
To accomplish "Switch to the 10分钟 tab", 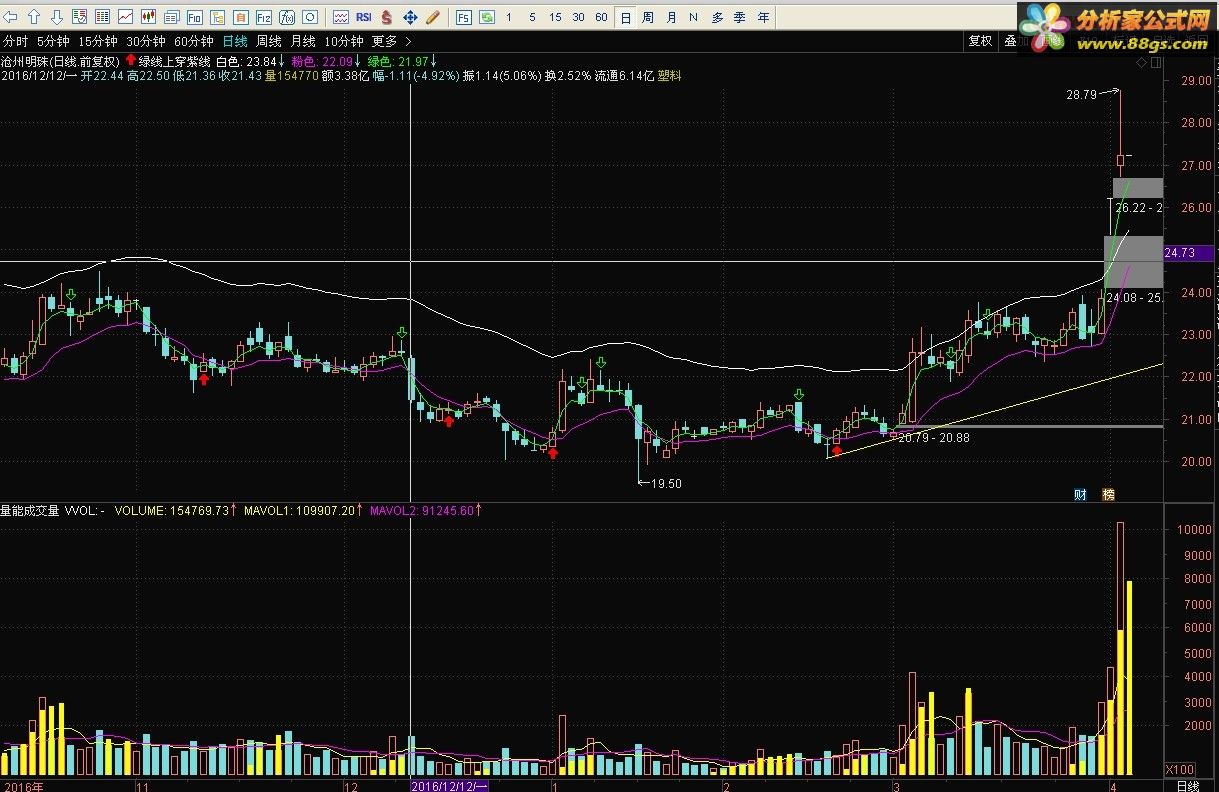I will pyautogui.click(x=344, y=41).
